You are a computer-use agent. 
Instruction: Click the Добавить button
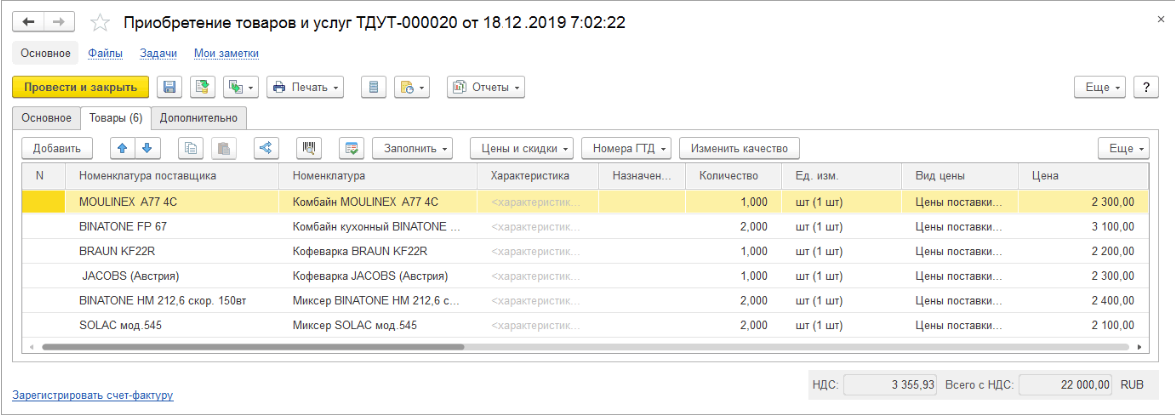pos(57,148)
